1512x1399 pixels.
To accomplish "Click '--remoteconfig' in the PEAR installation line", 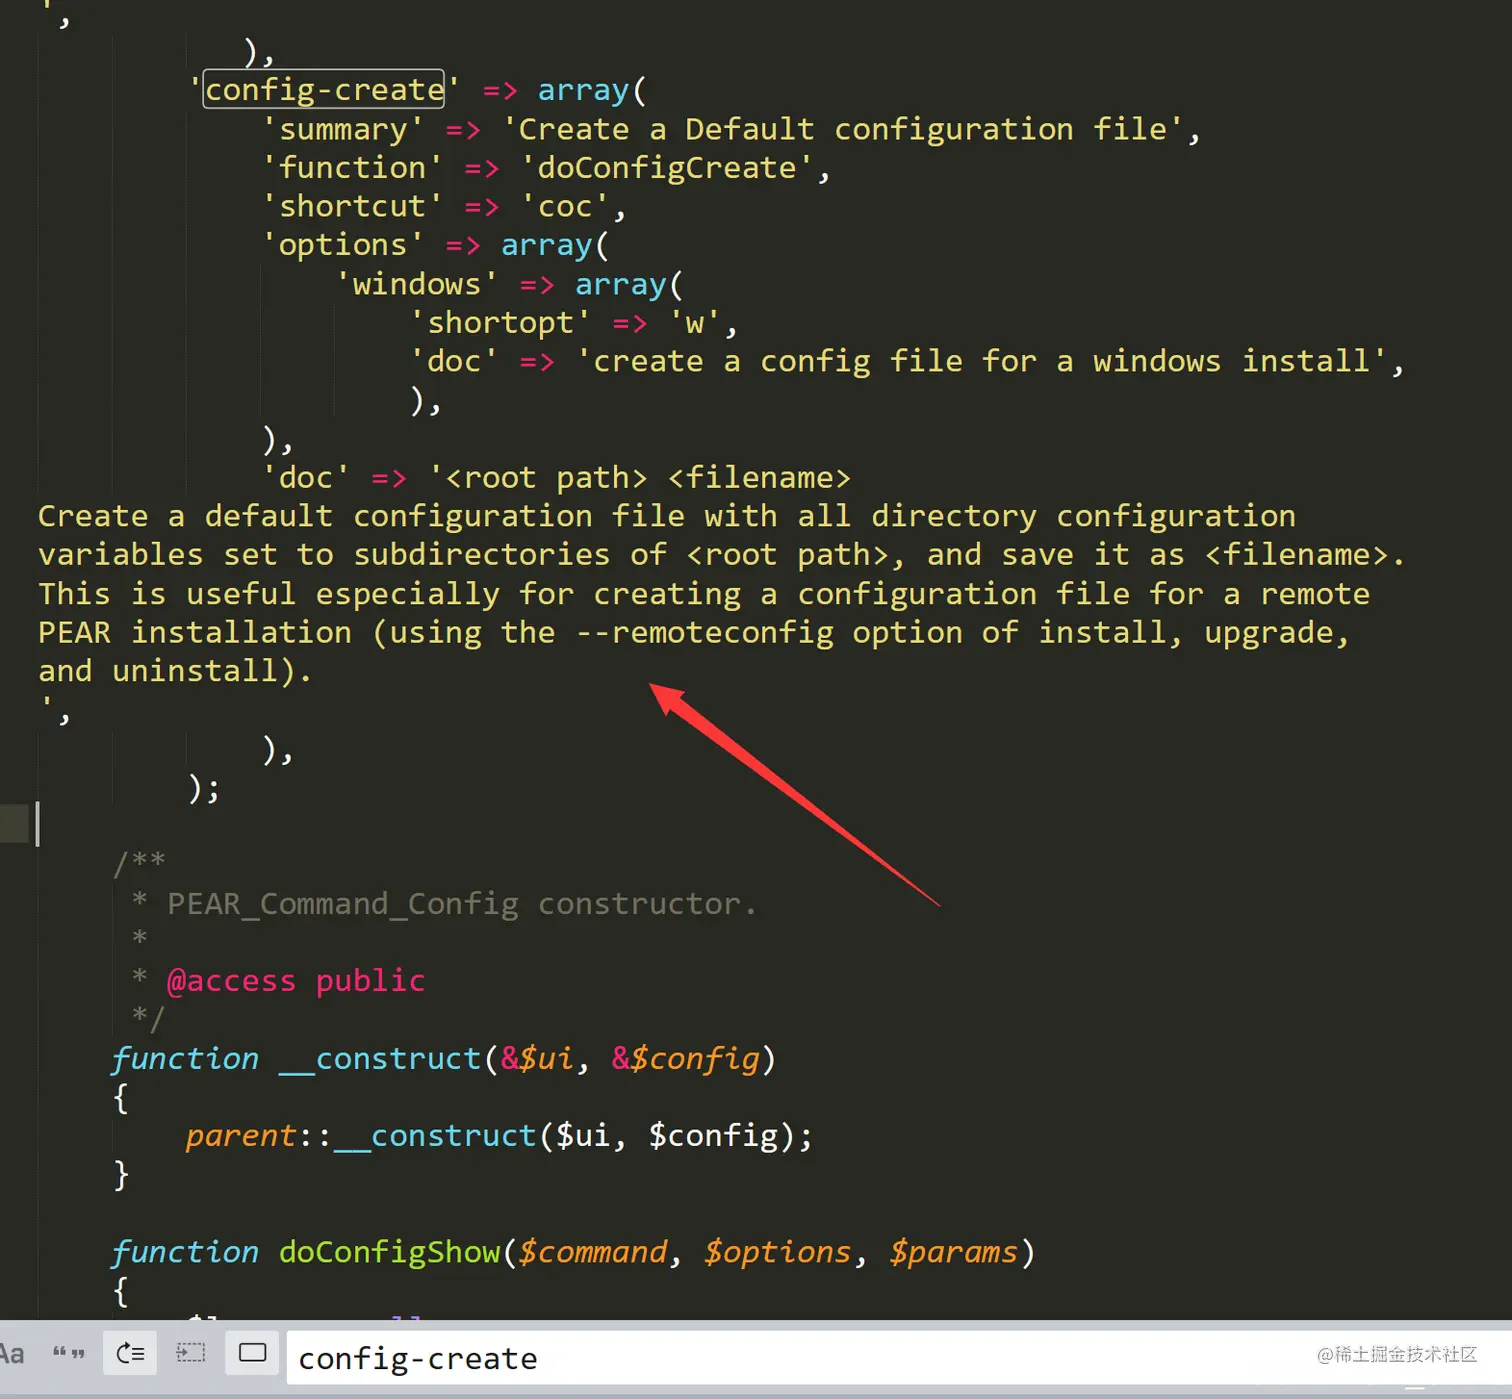I will click(x=704, y=633).
